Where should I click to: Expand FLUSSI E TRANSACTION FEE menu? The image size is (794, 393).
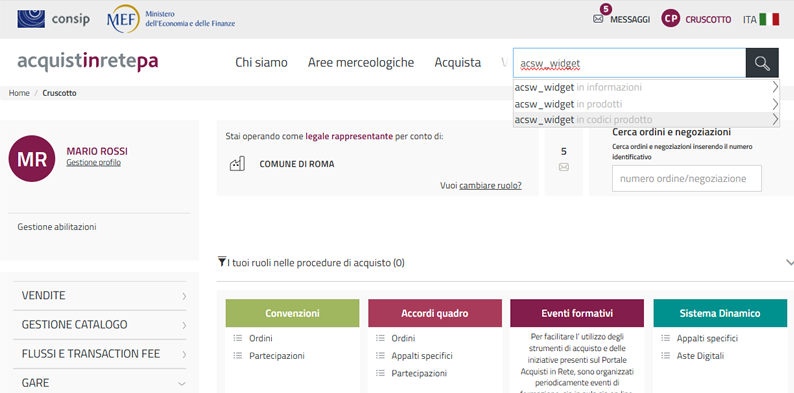point(100,353)
